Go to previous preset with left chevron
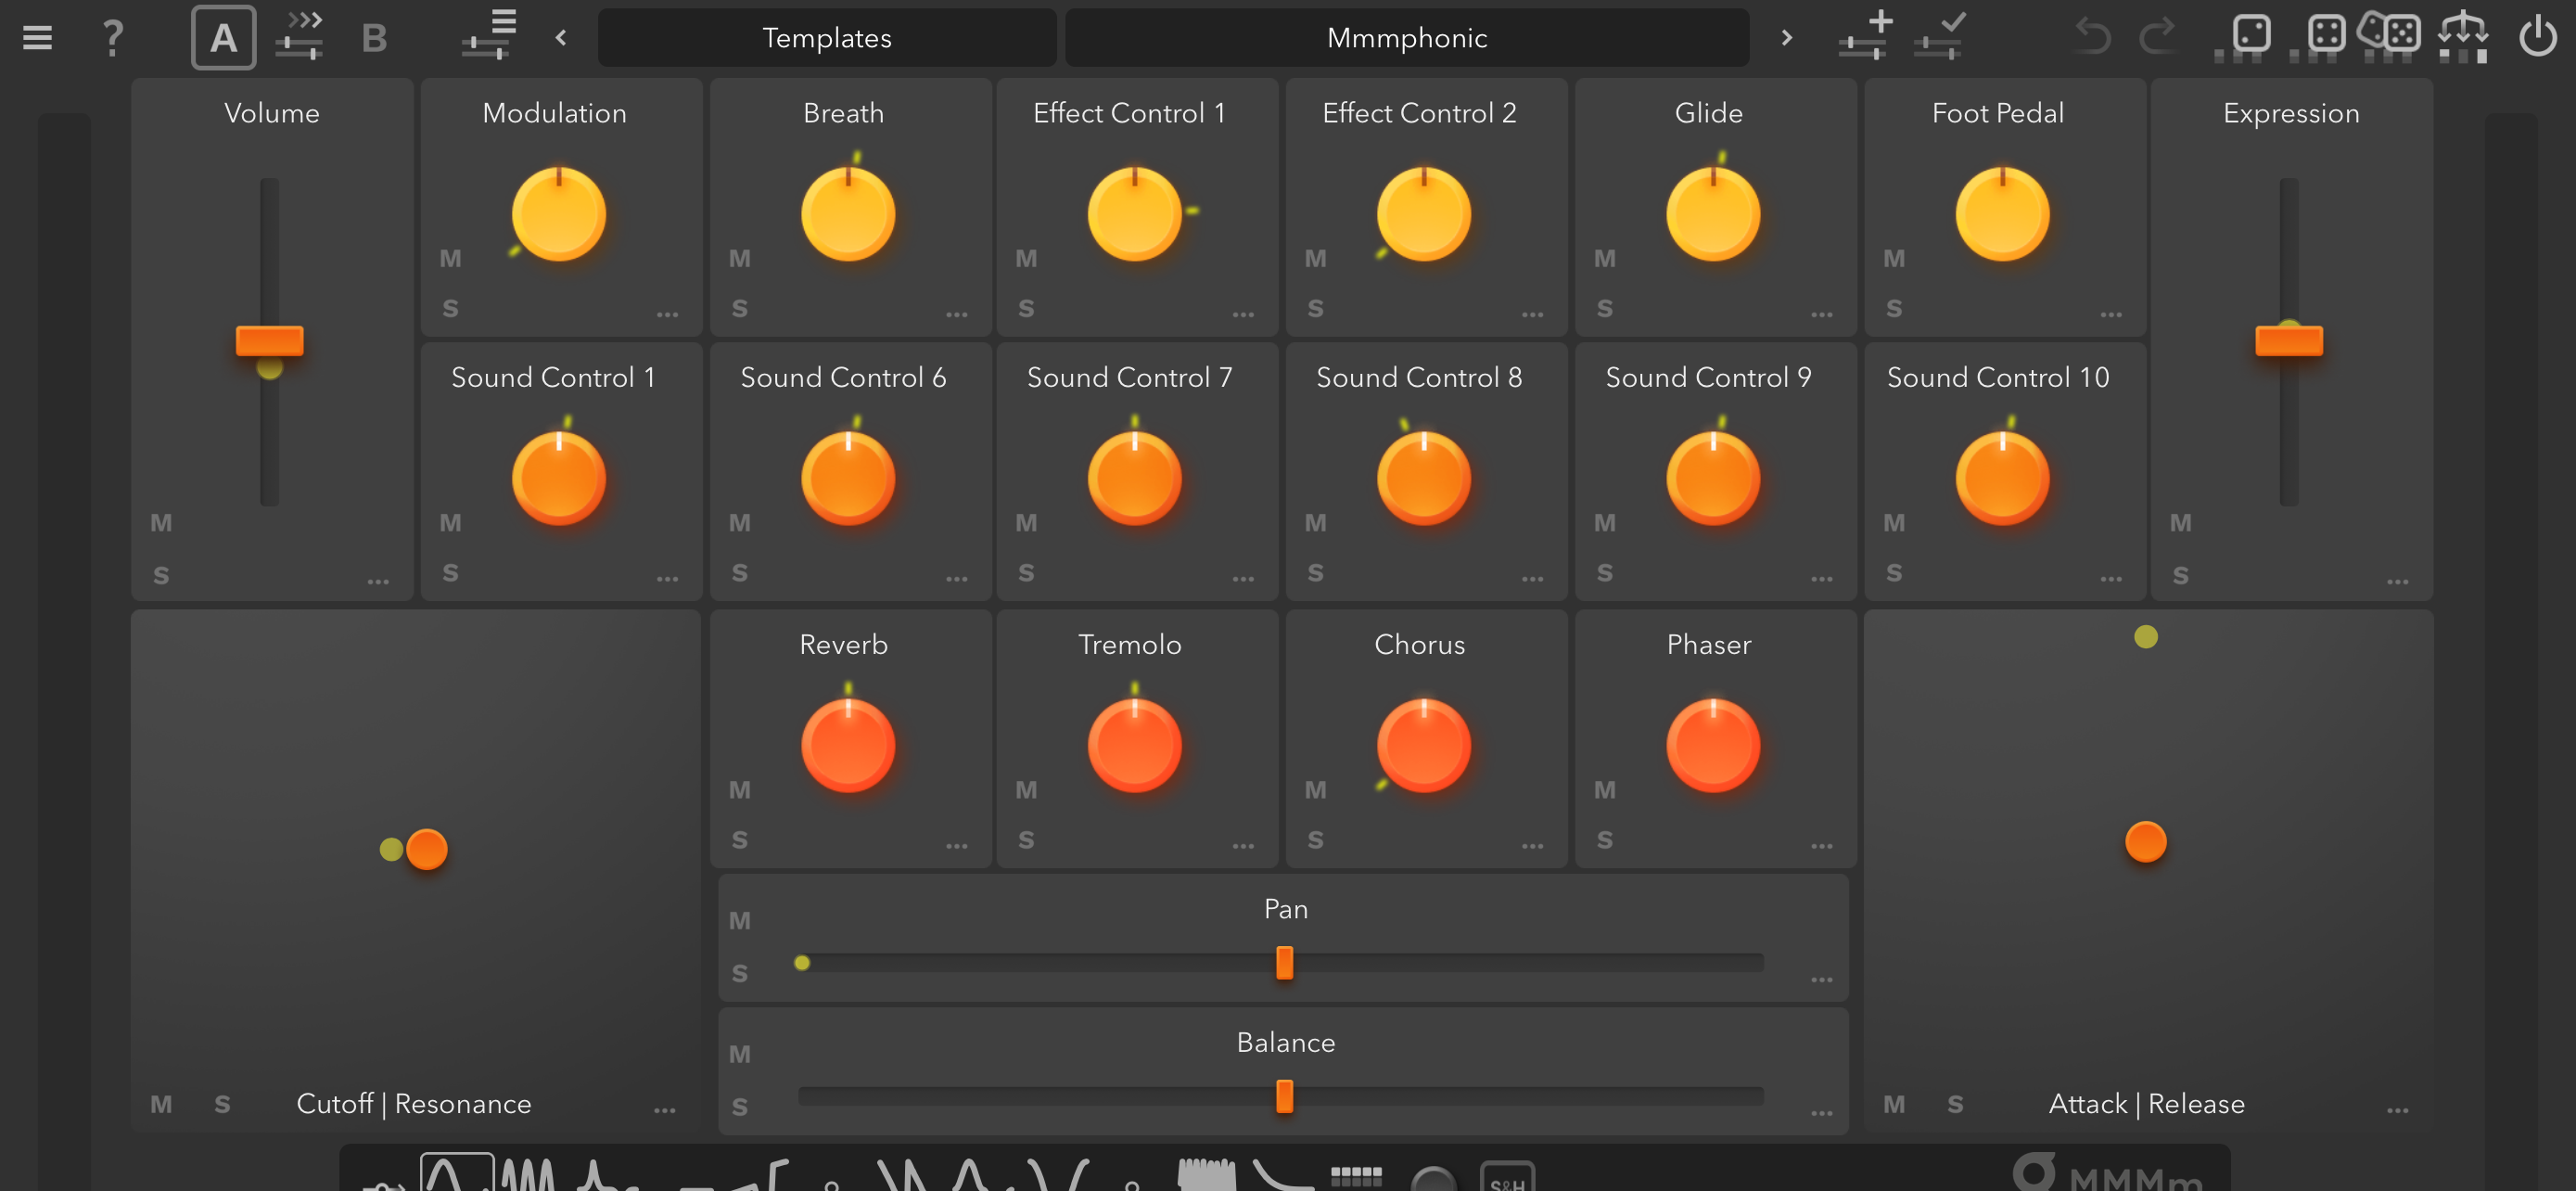Viewport: 2576px width, 1191px height. (x=561, y=37)
